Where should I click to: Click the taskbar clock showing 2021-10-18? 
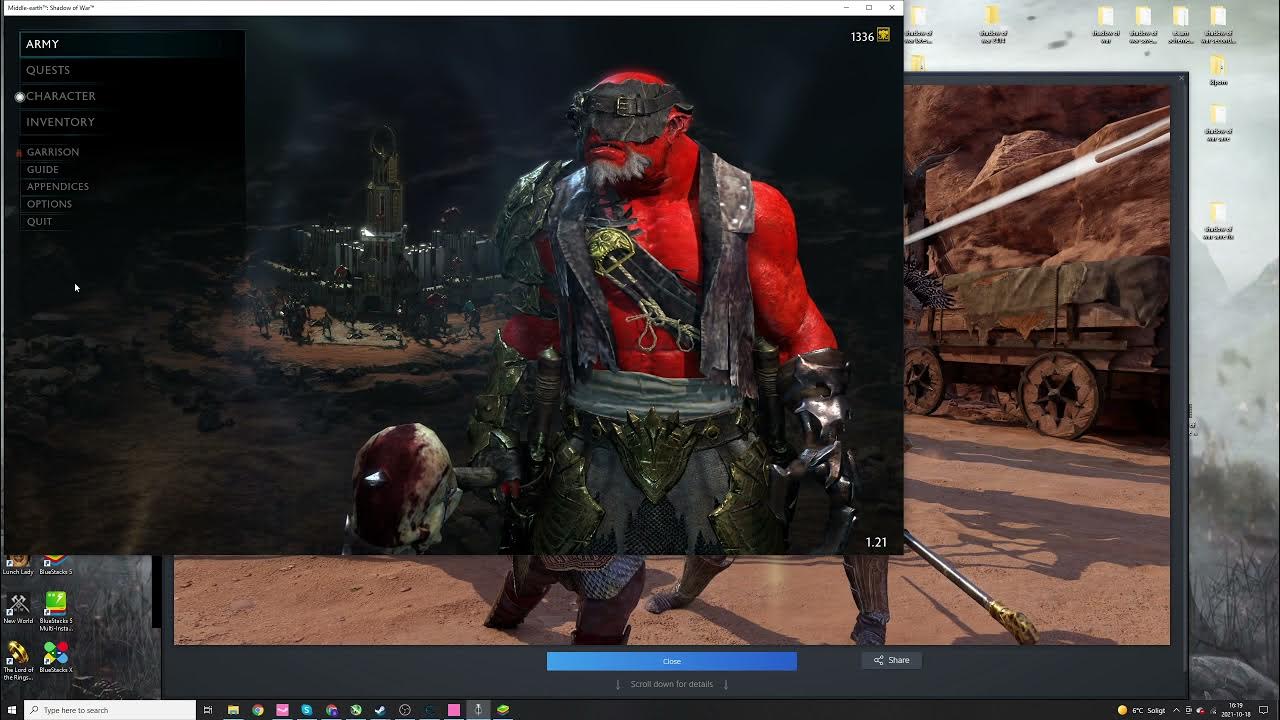pos(1236,710)
